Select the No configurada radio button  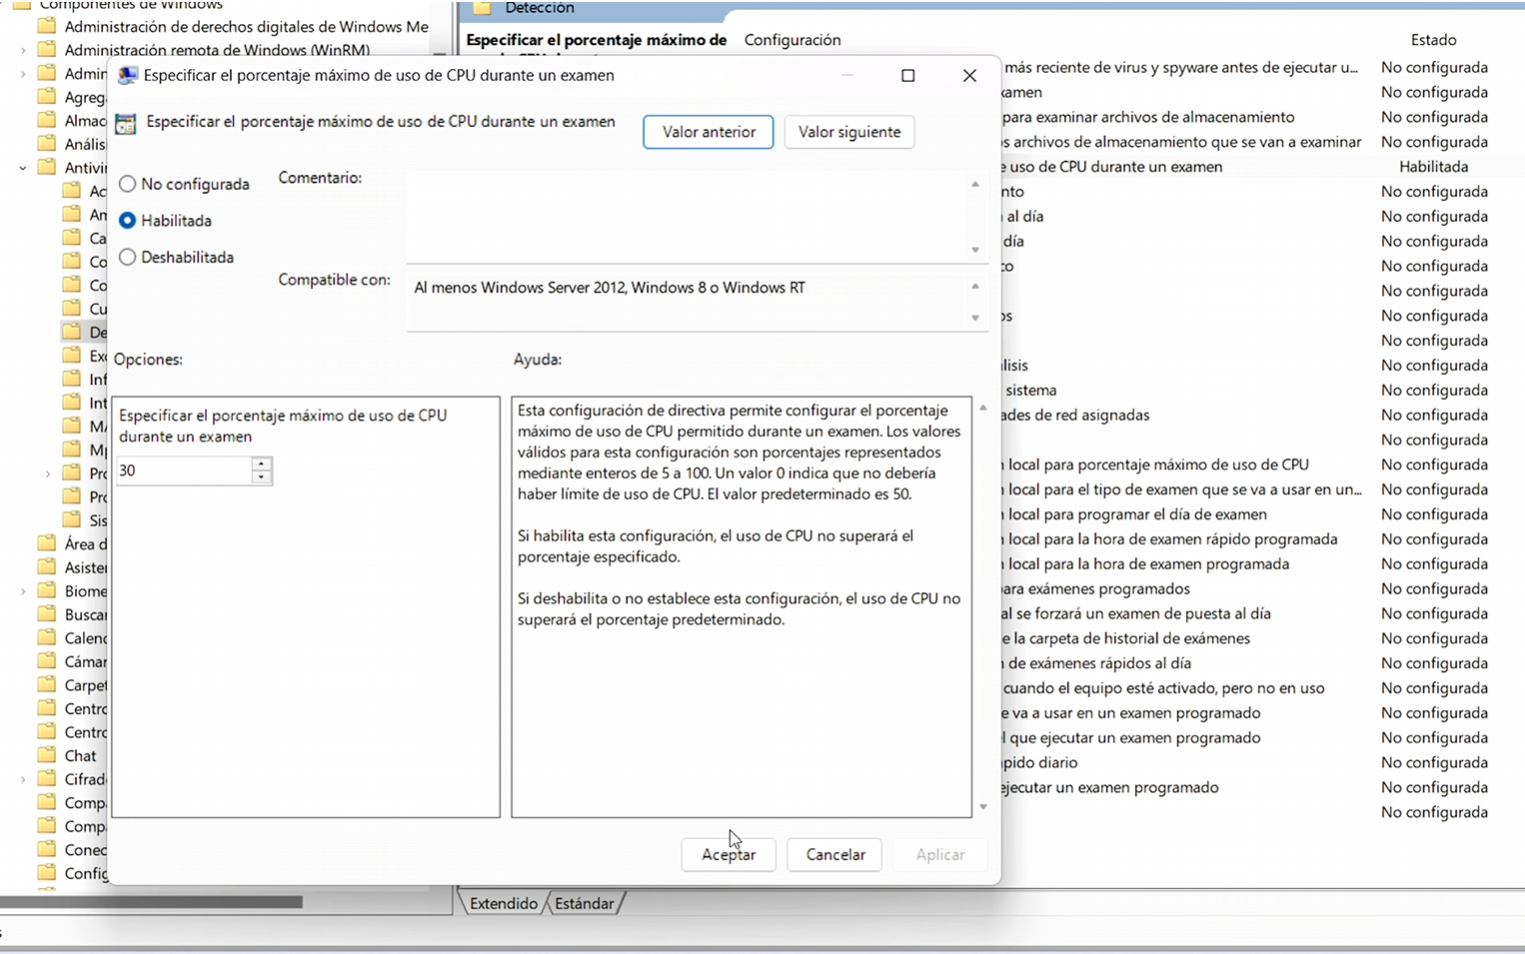click(x=127, y=184)
